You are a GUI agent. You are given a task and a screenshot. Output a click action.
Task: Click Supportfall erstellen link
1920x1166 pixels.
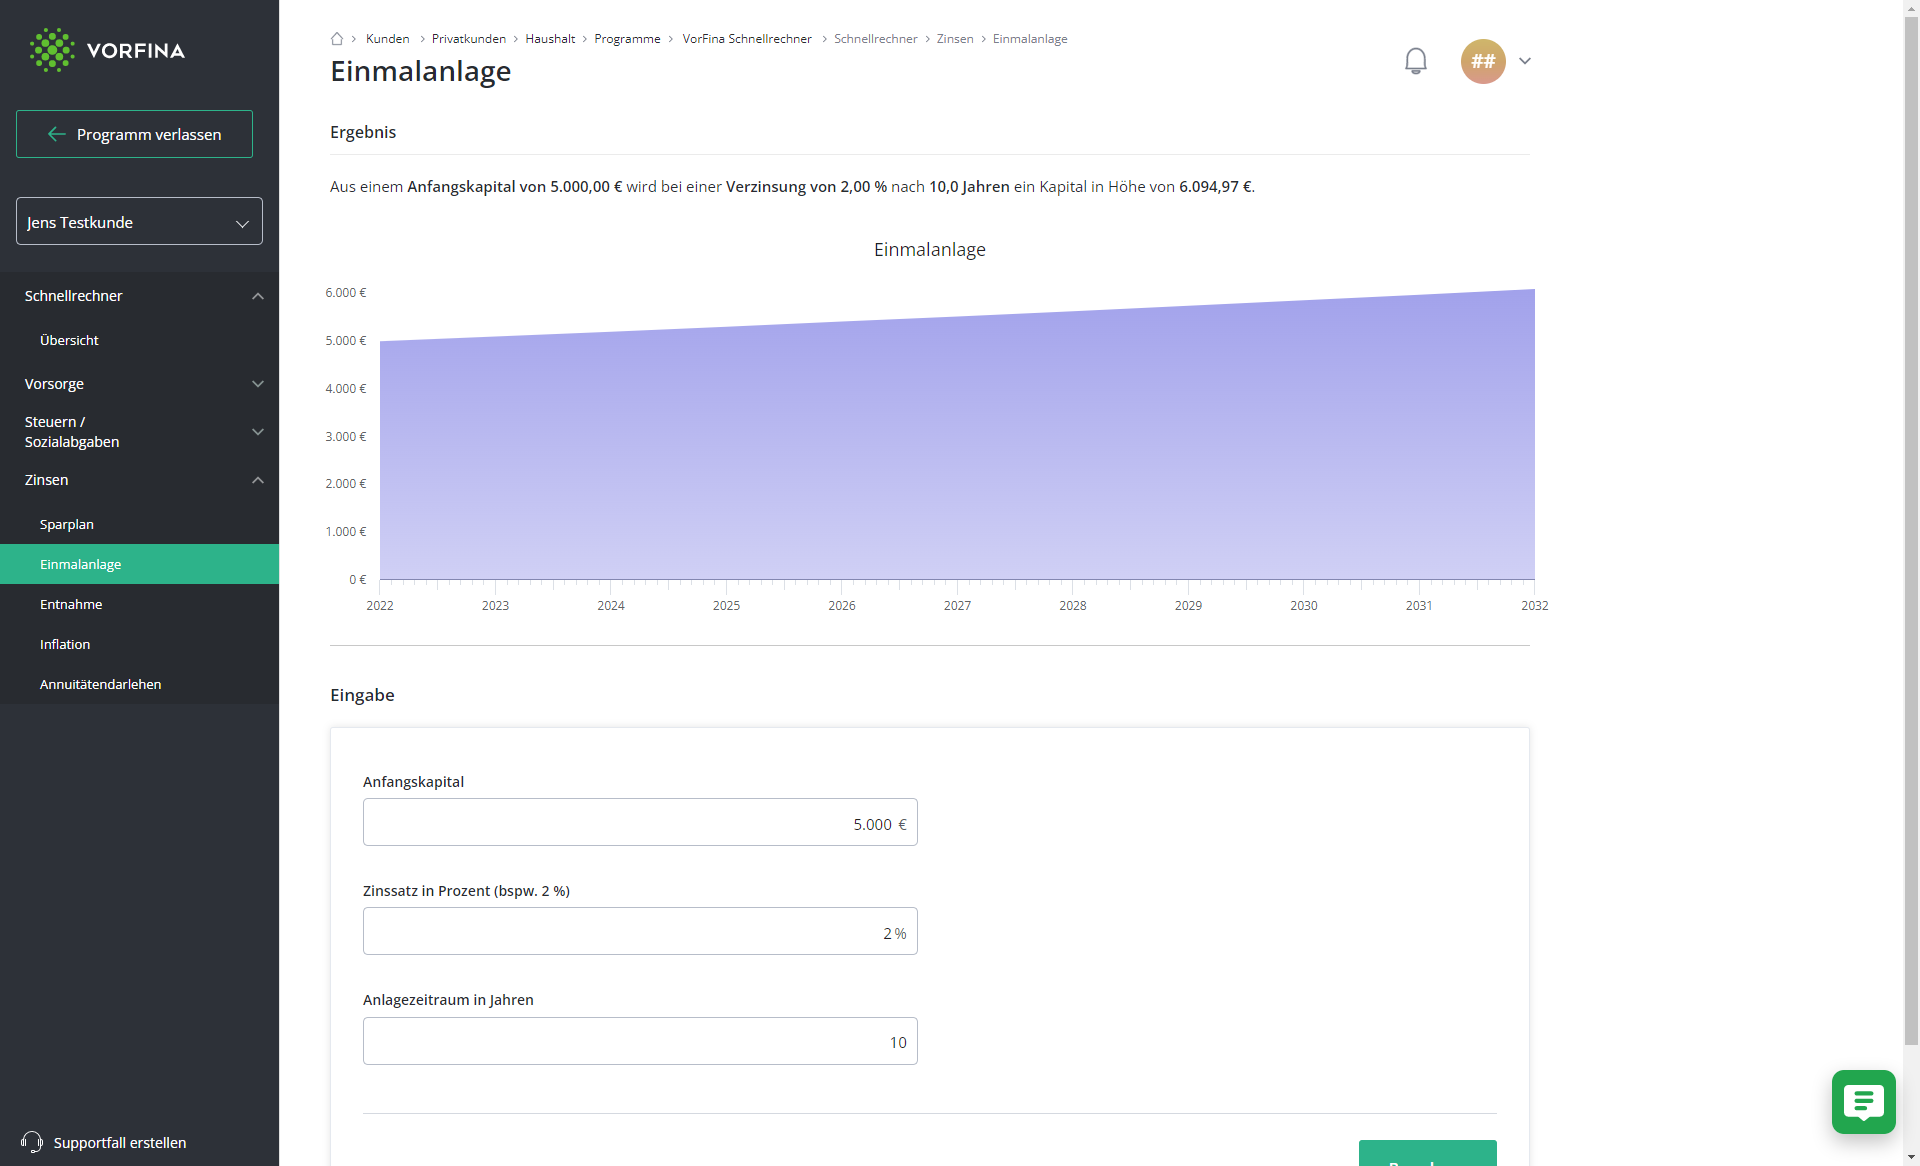point(120,1142)
